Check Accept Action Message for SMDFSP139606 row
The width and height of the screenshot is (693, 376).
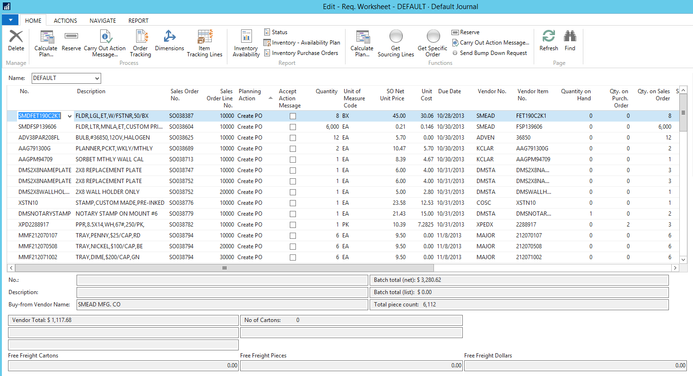pyautogui.click(x=293, y=127)
